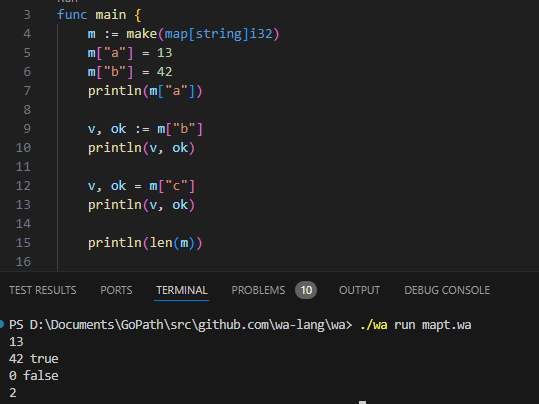Click the problems count badge 10
The image size is (539, 404).
point(306,290)
